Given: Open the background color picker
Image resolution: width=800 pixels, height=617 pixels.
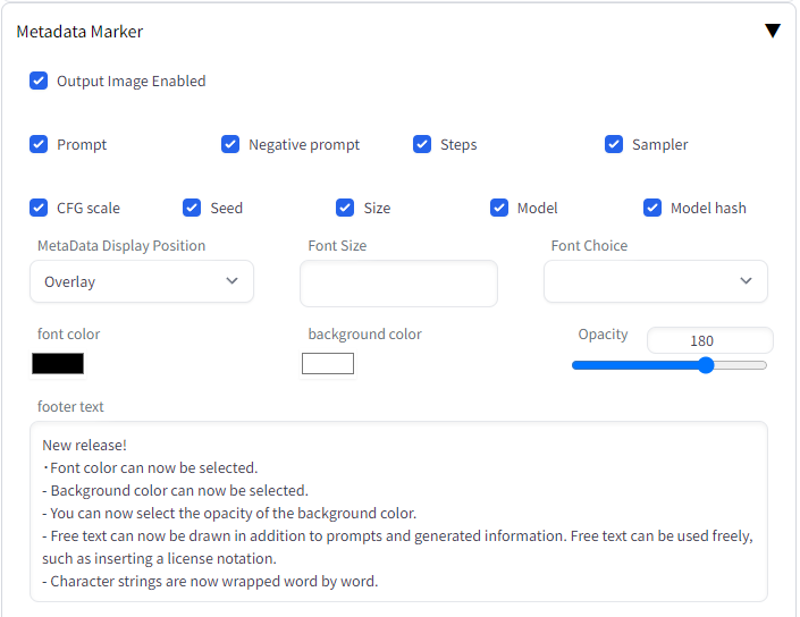Looking at the screenshot, I should coord(327,363).
